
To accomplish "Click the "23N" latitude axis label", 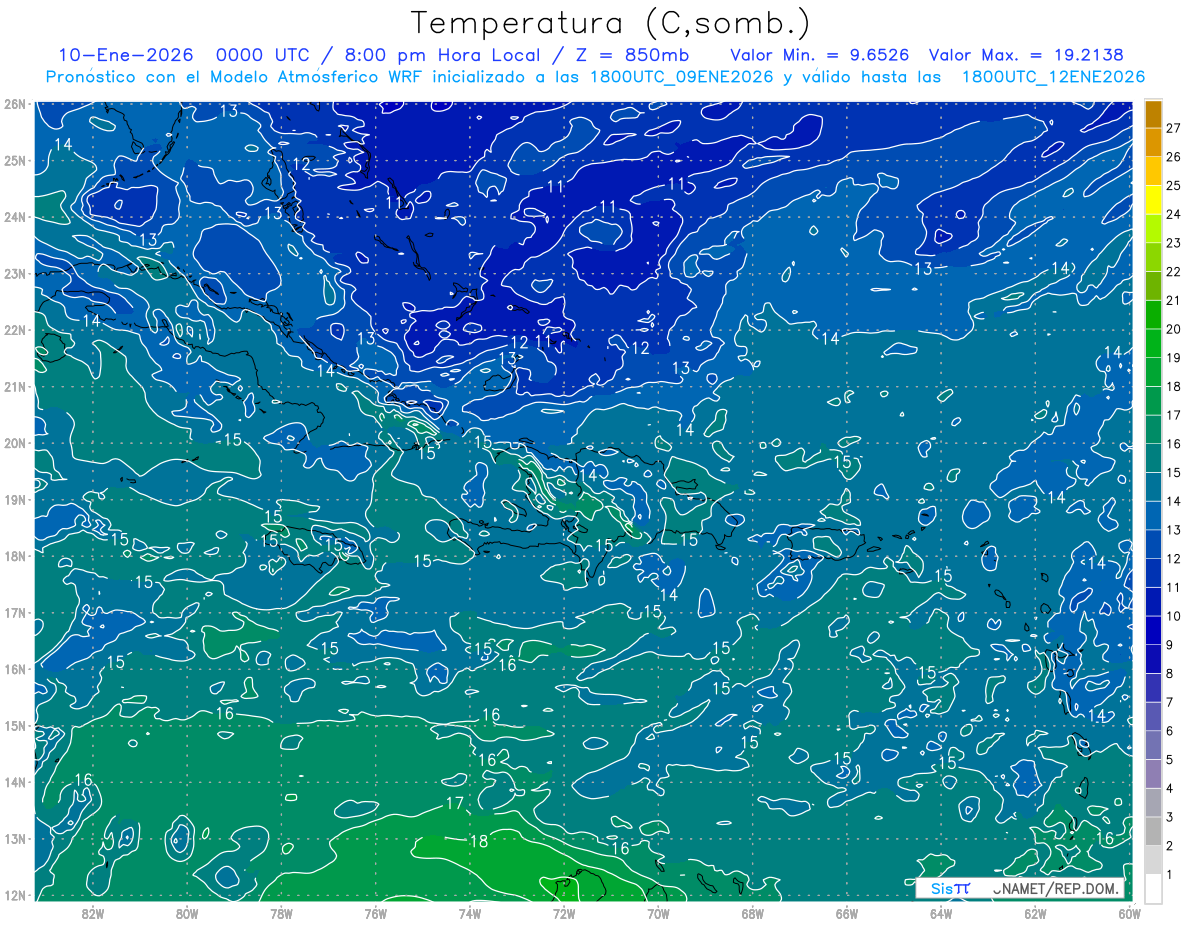I will [14, 273].
